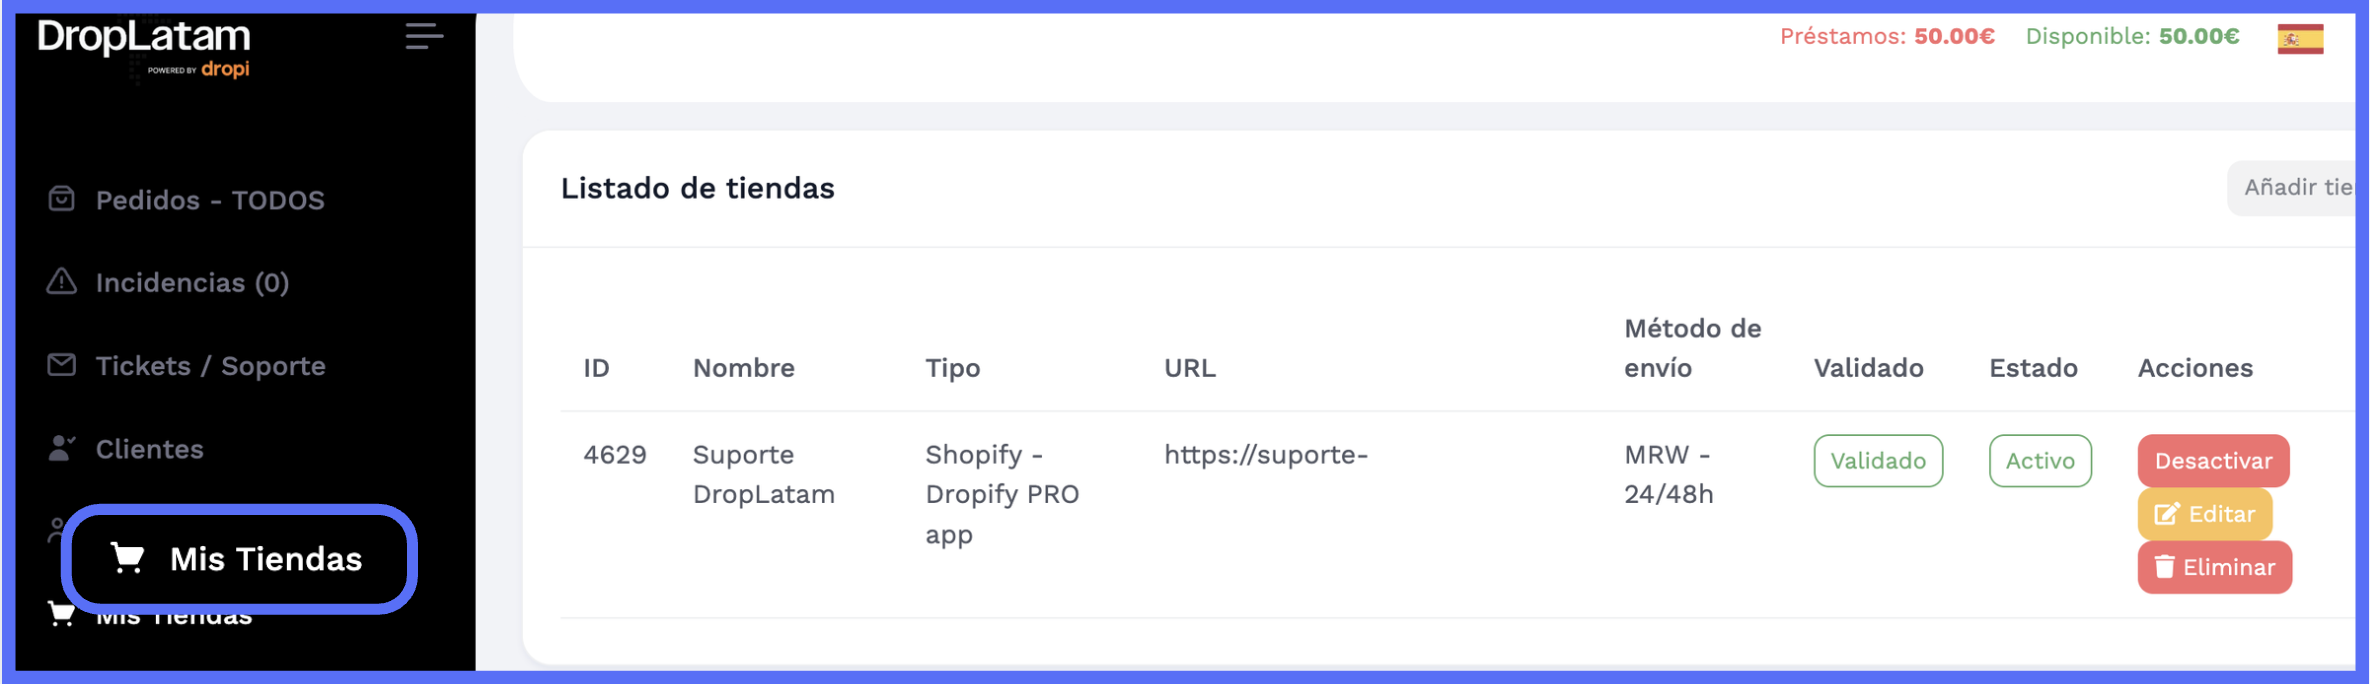Open the https://suporte- store URL
The image size is (2370, 684).
pos(1265,455)
